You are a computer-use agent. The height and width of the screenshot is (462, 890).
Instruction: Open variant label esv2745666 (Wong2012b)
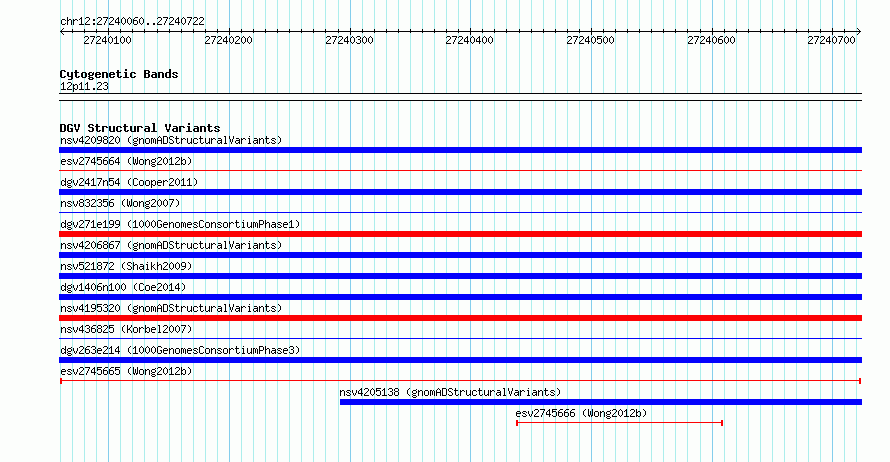coord(581,413)
